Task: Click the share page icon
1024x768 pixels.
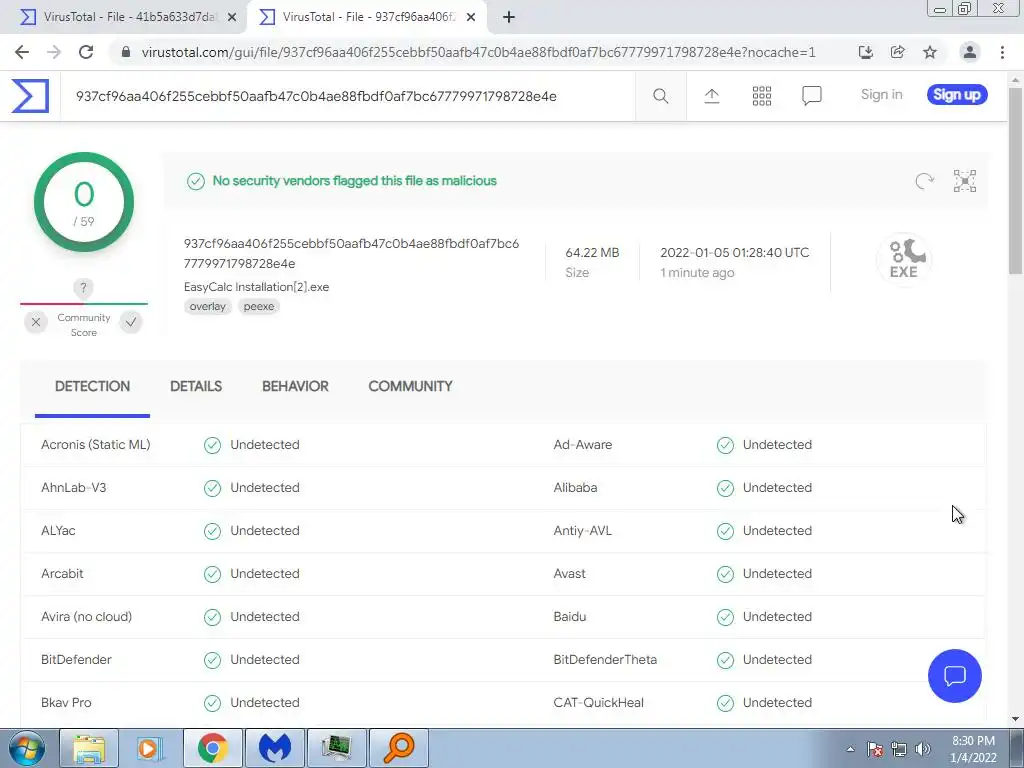Action: [x=898, y=52]
